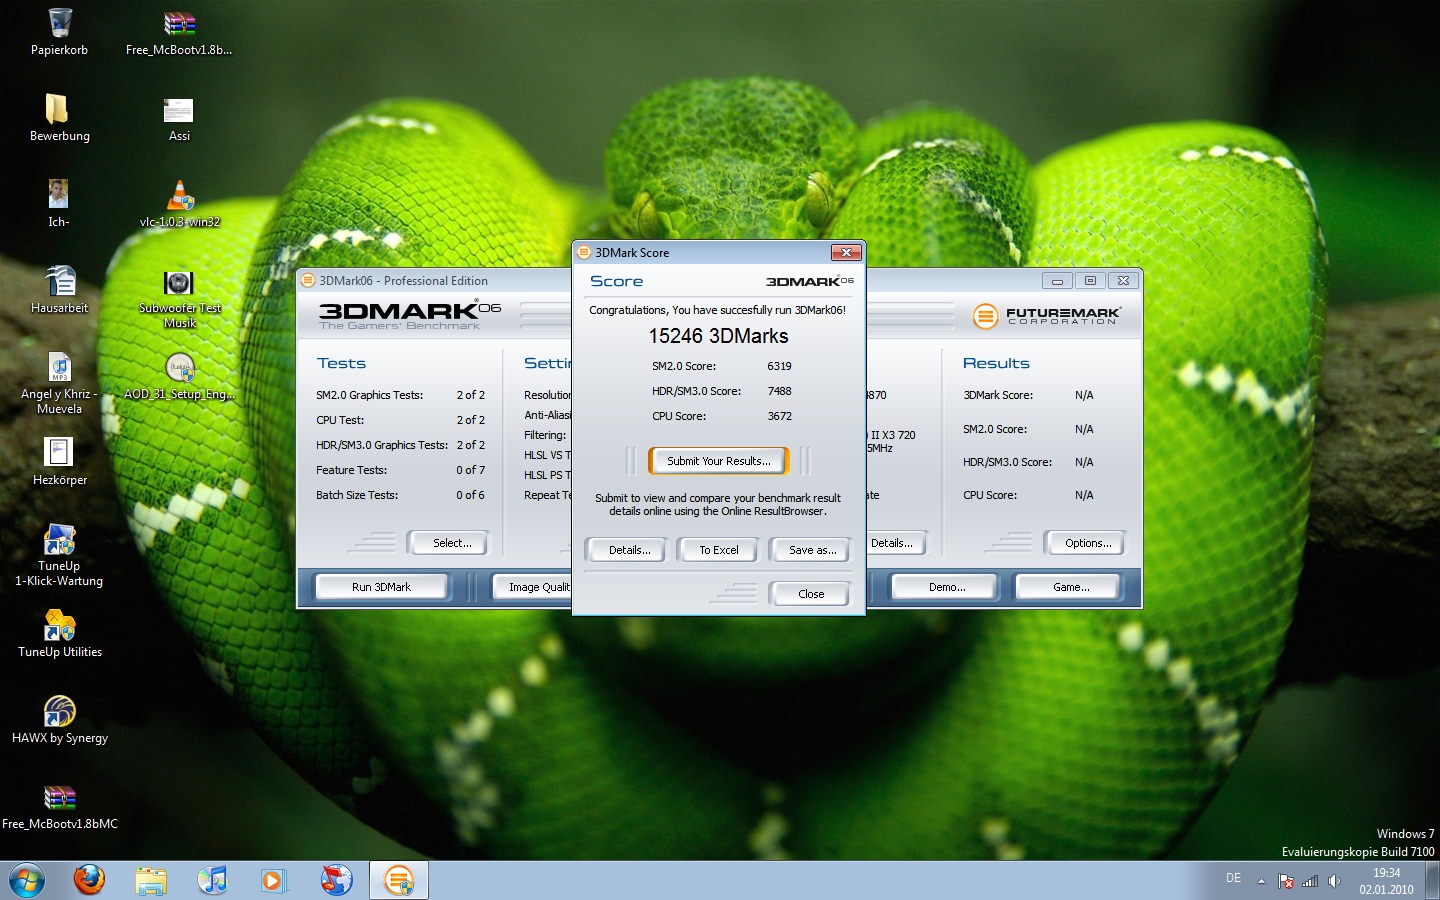Close the 3DMark Score dialog with the X
The width and height of the screenshot is (1440, 900).
[x=846, y=252]
